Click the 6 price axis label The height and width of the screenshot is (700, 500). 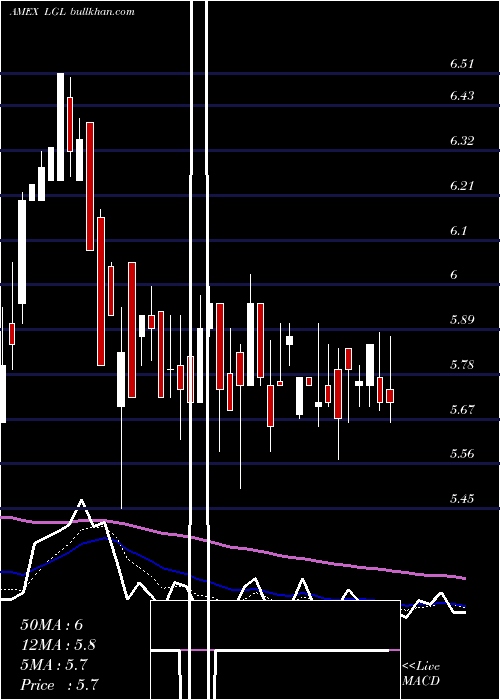click(x=454, y=275)
